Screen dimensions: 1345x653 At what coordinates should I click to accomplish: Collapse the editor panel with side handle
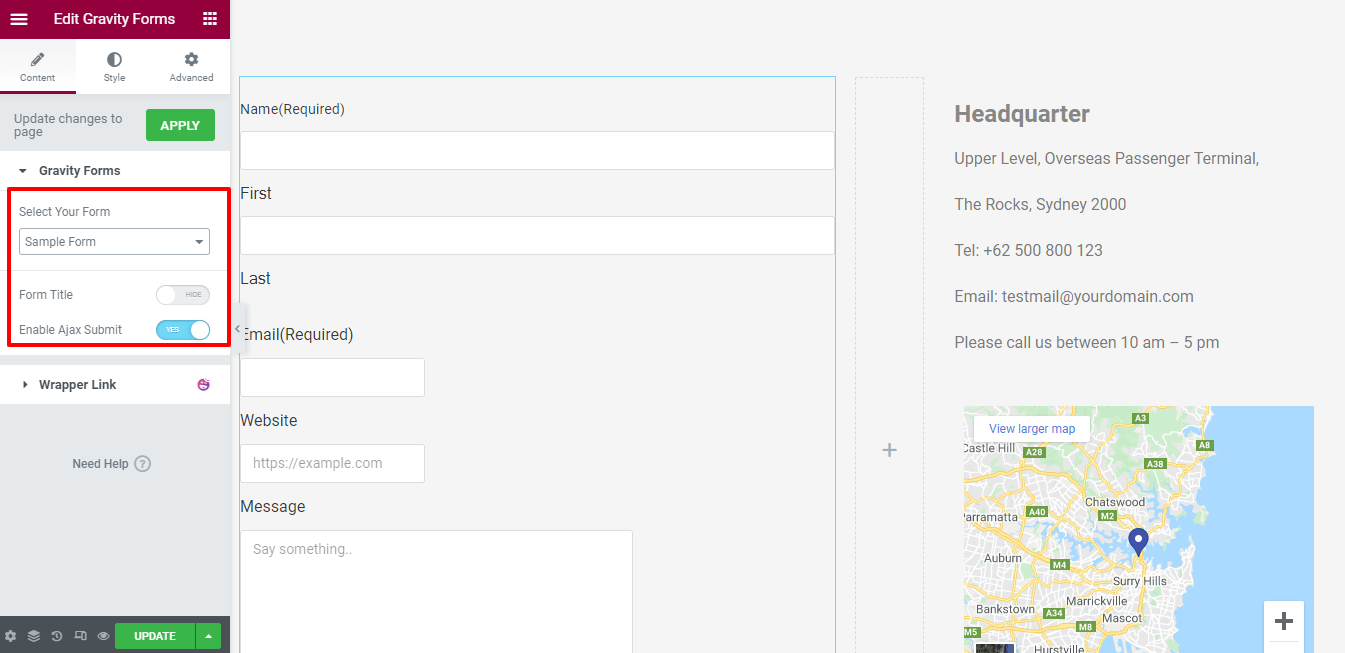[x=237, y=328]
